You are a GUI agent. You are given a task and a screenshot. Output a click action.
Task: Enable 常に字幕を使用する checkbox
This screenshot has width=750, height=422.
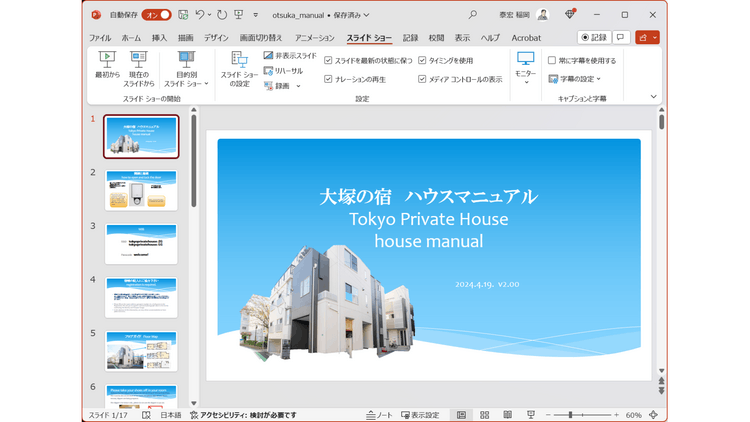551,60
